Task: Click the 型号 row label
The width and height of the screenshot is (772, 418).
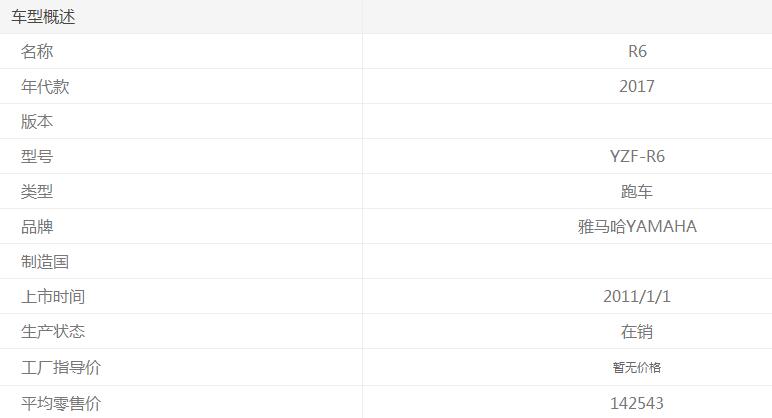Action: (37, 157)
